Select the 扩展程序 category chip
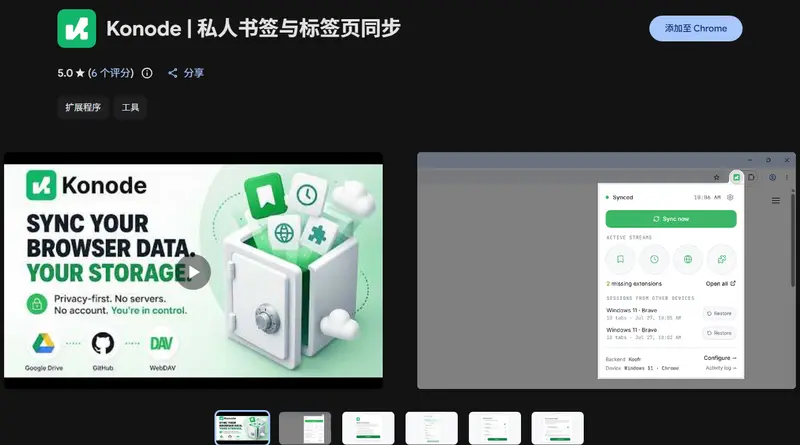The image size is (800, 445). tap(83, 107)
